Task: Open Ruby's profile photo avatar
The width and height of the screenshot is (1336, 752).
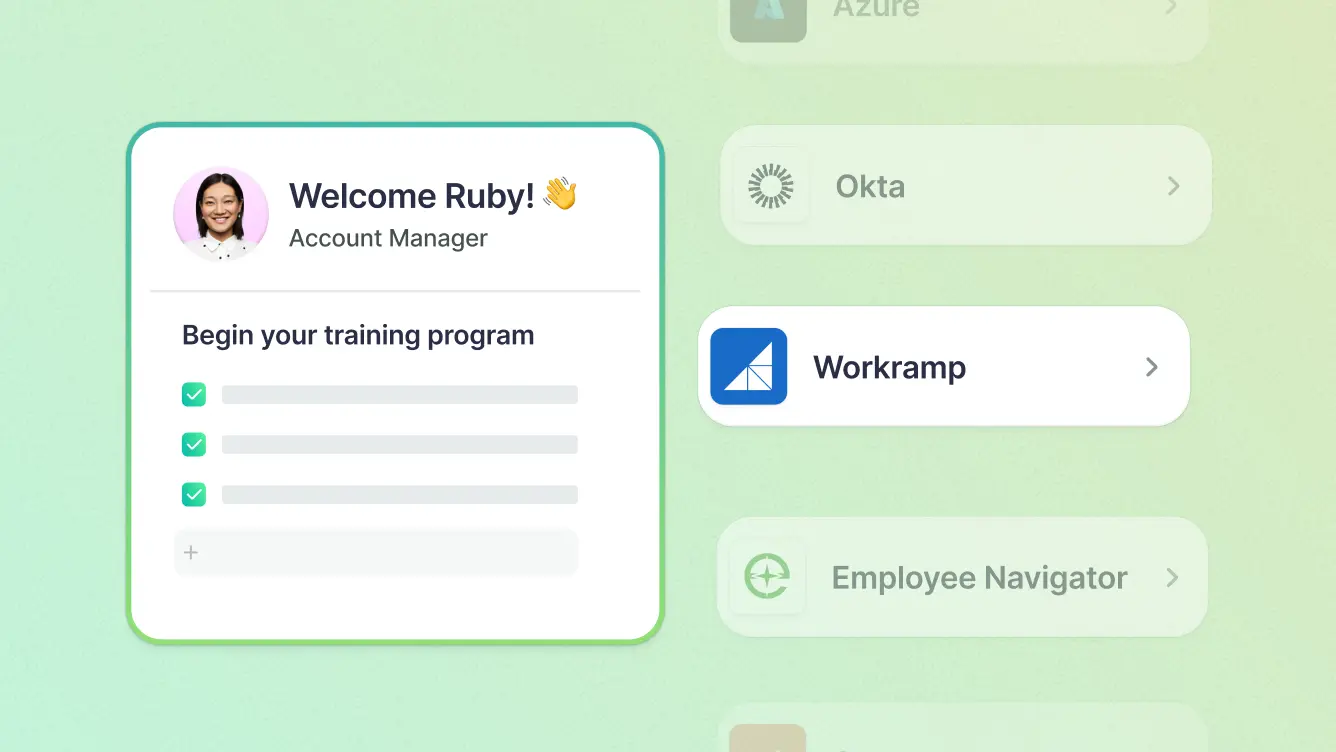Action: (221, 214)
